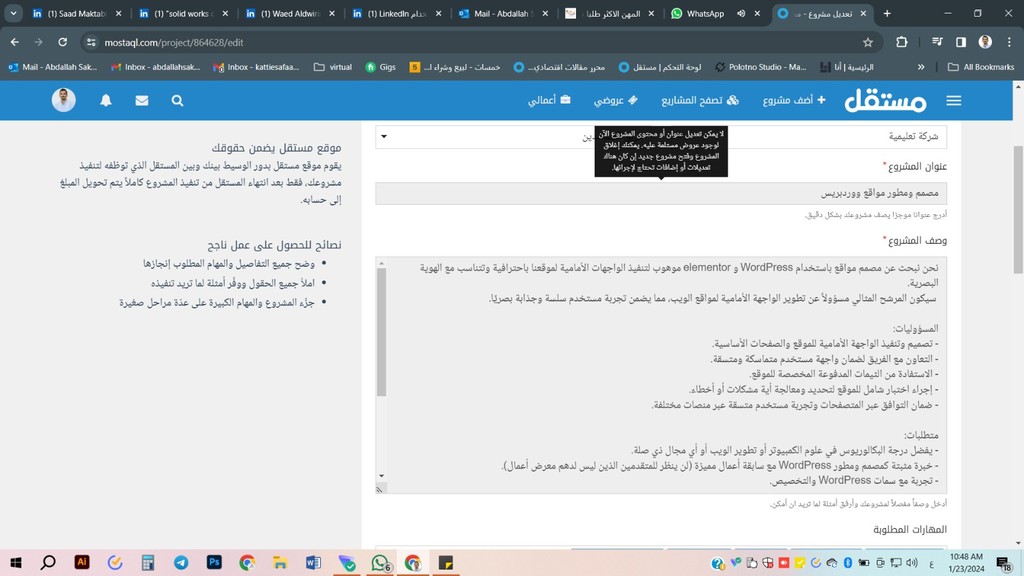Open File Explorer from taskbar
The width and height of the screenshot is (1024, 576).
280,562
